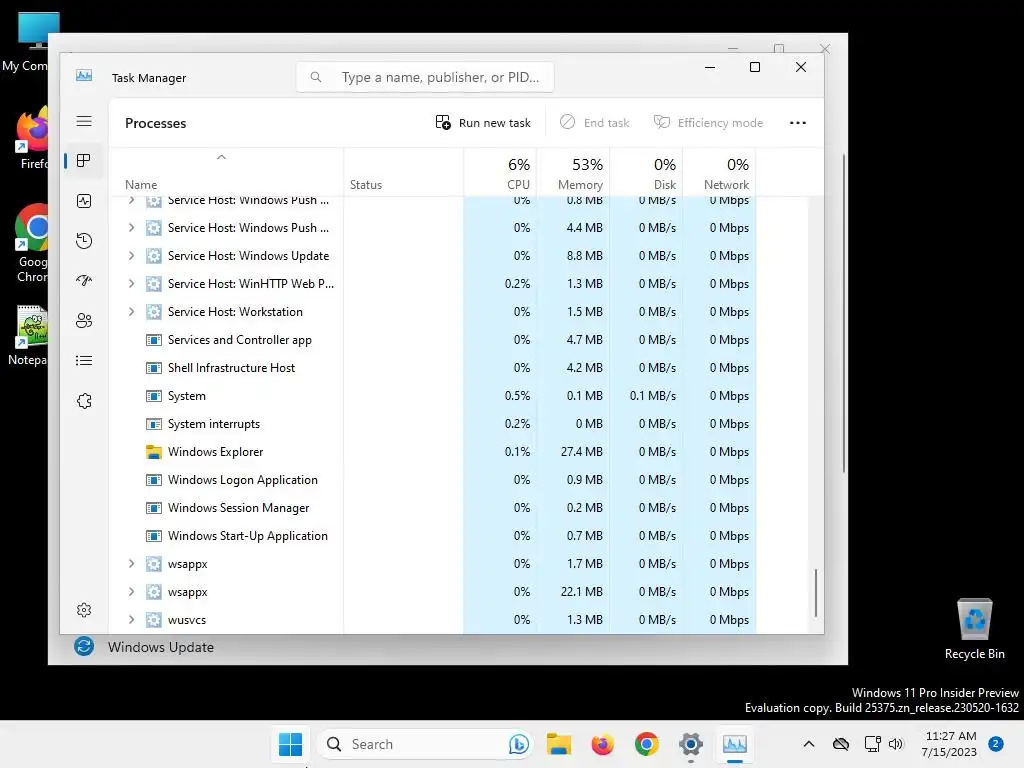Select the System interrupts row
The width and height of the screenshot is (1024, 768).
(x=433, y=424)
